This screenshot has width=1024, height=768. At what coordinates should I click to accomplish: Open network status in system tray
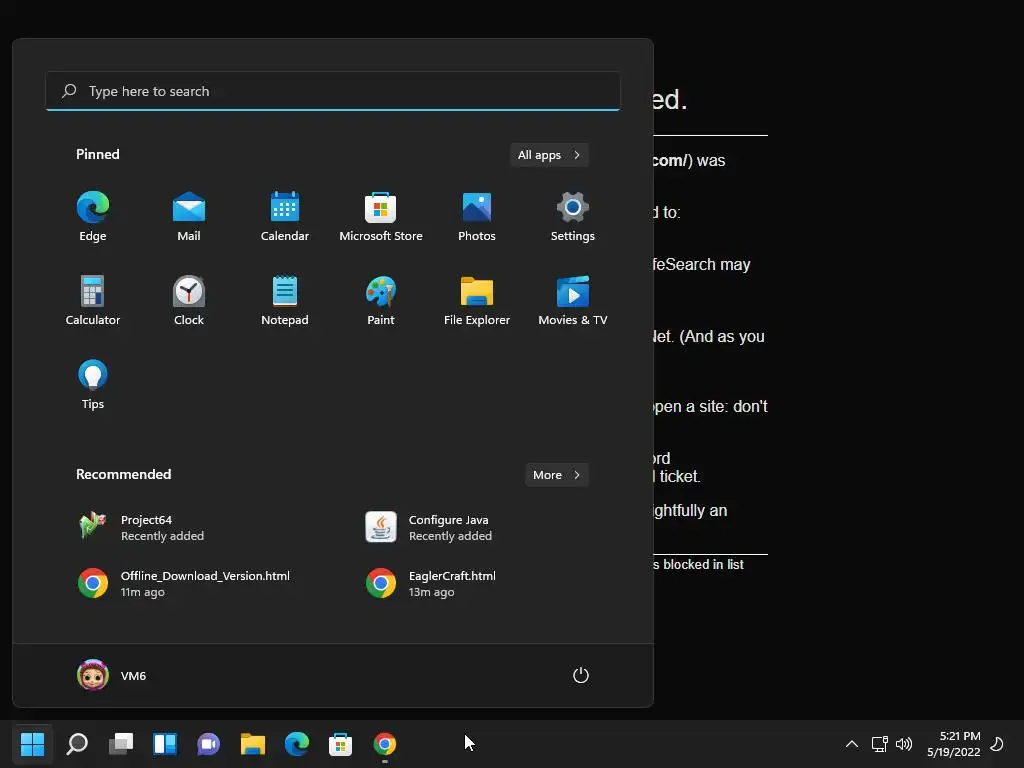click(x=880, y=744)
